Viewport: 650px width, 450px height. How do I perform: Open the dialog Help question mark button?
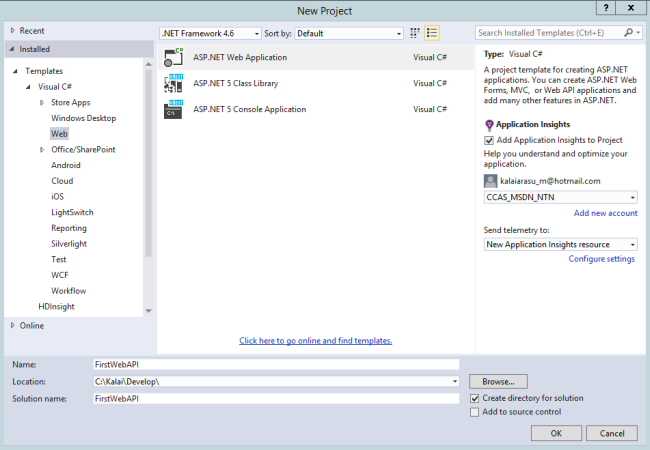pyautogui.click(x=606, y=8)
